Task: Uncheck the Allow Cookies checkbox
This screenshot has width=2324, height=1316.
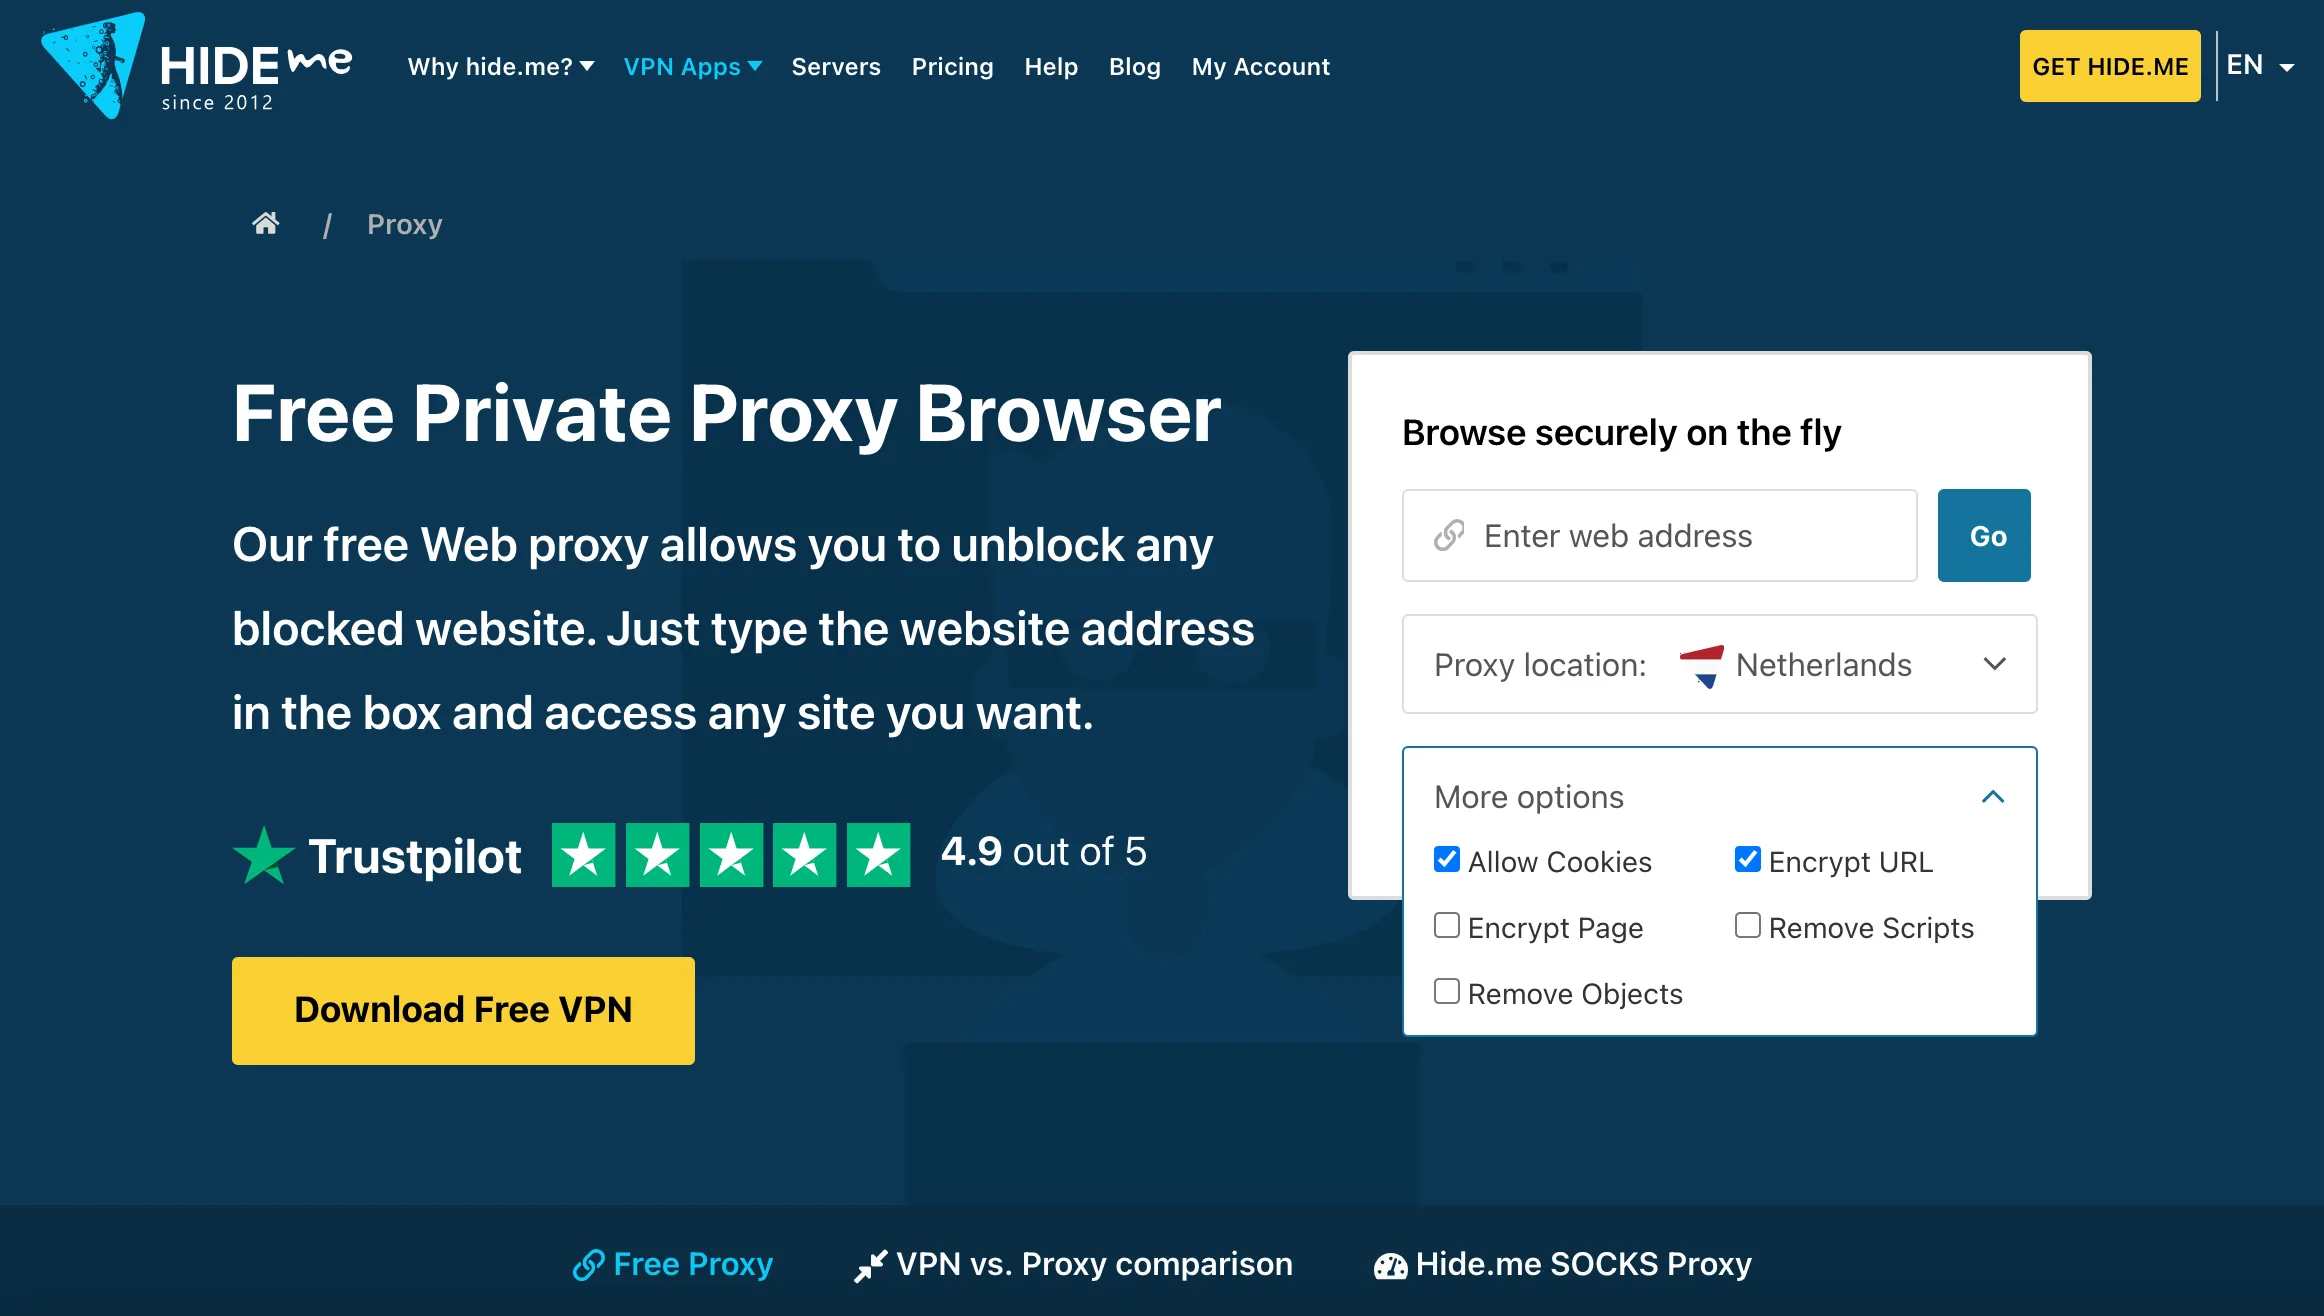Action: click(1446, 860)
